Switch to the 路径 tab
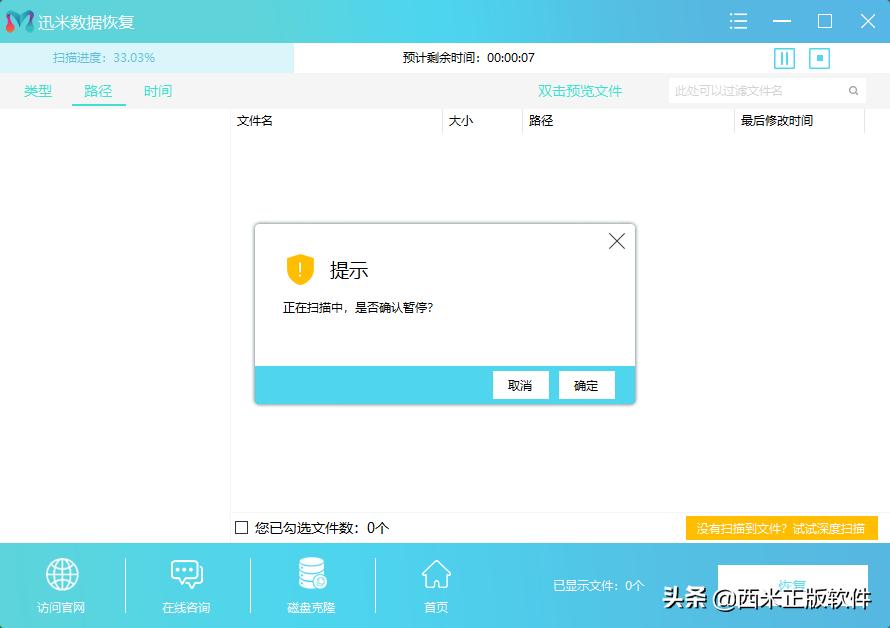This screenshot has width=890, height=628. point(98,91)
